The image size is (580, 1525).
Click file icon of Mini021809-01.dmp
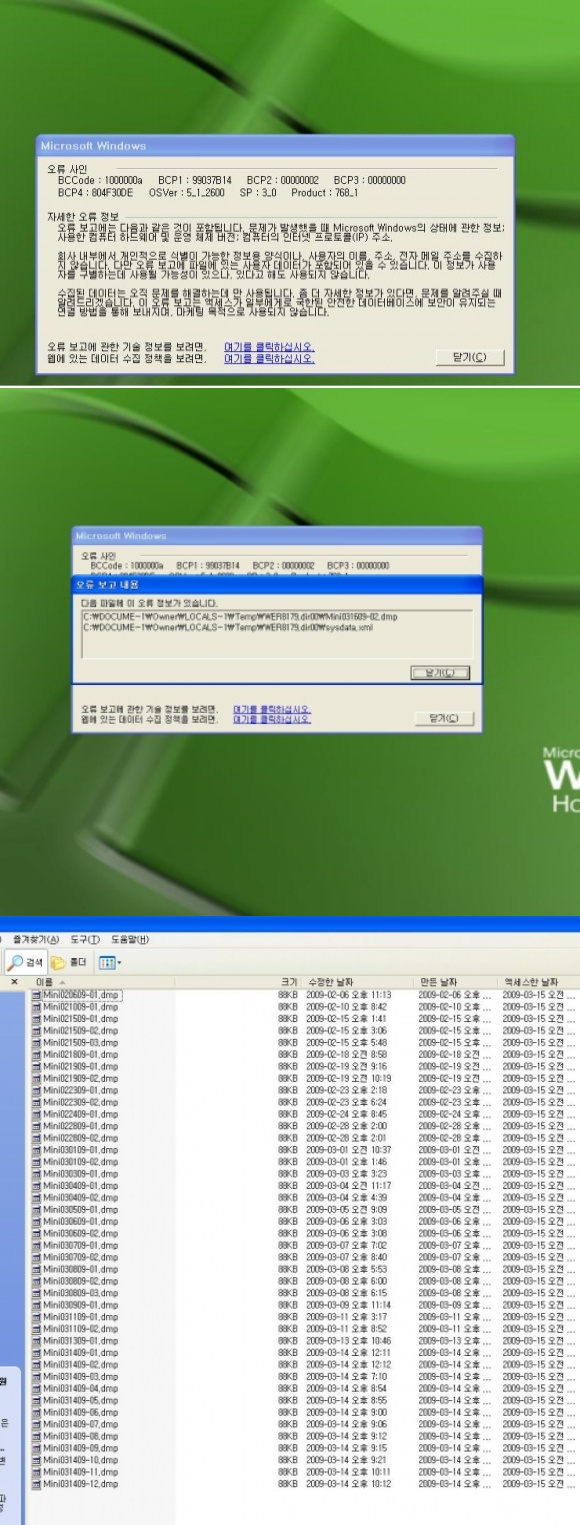(36, 1054)
